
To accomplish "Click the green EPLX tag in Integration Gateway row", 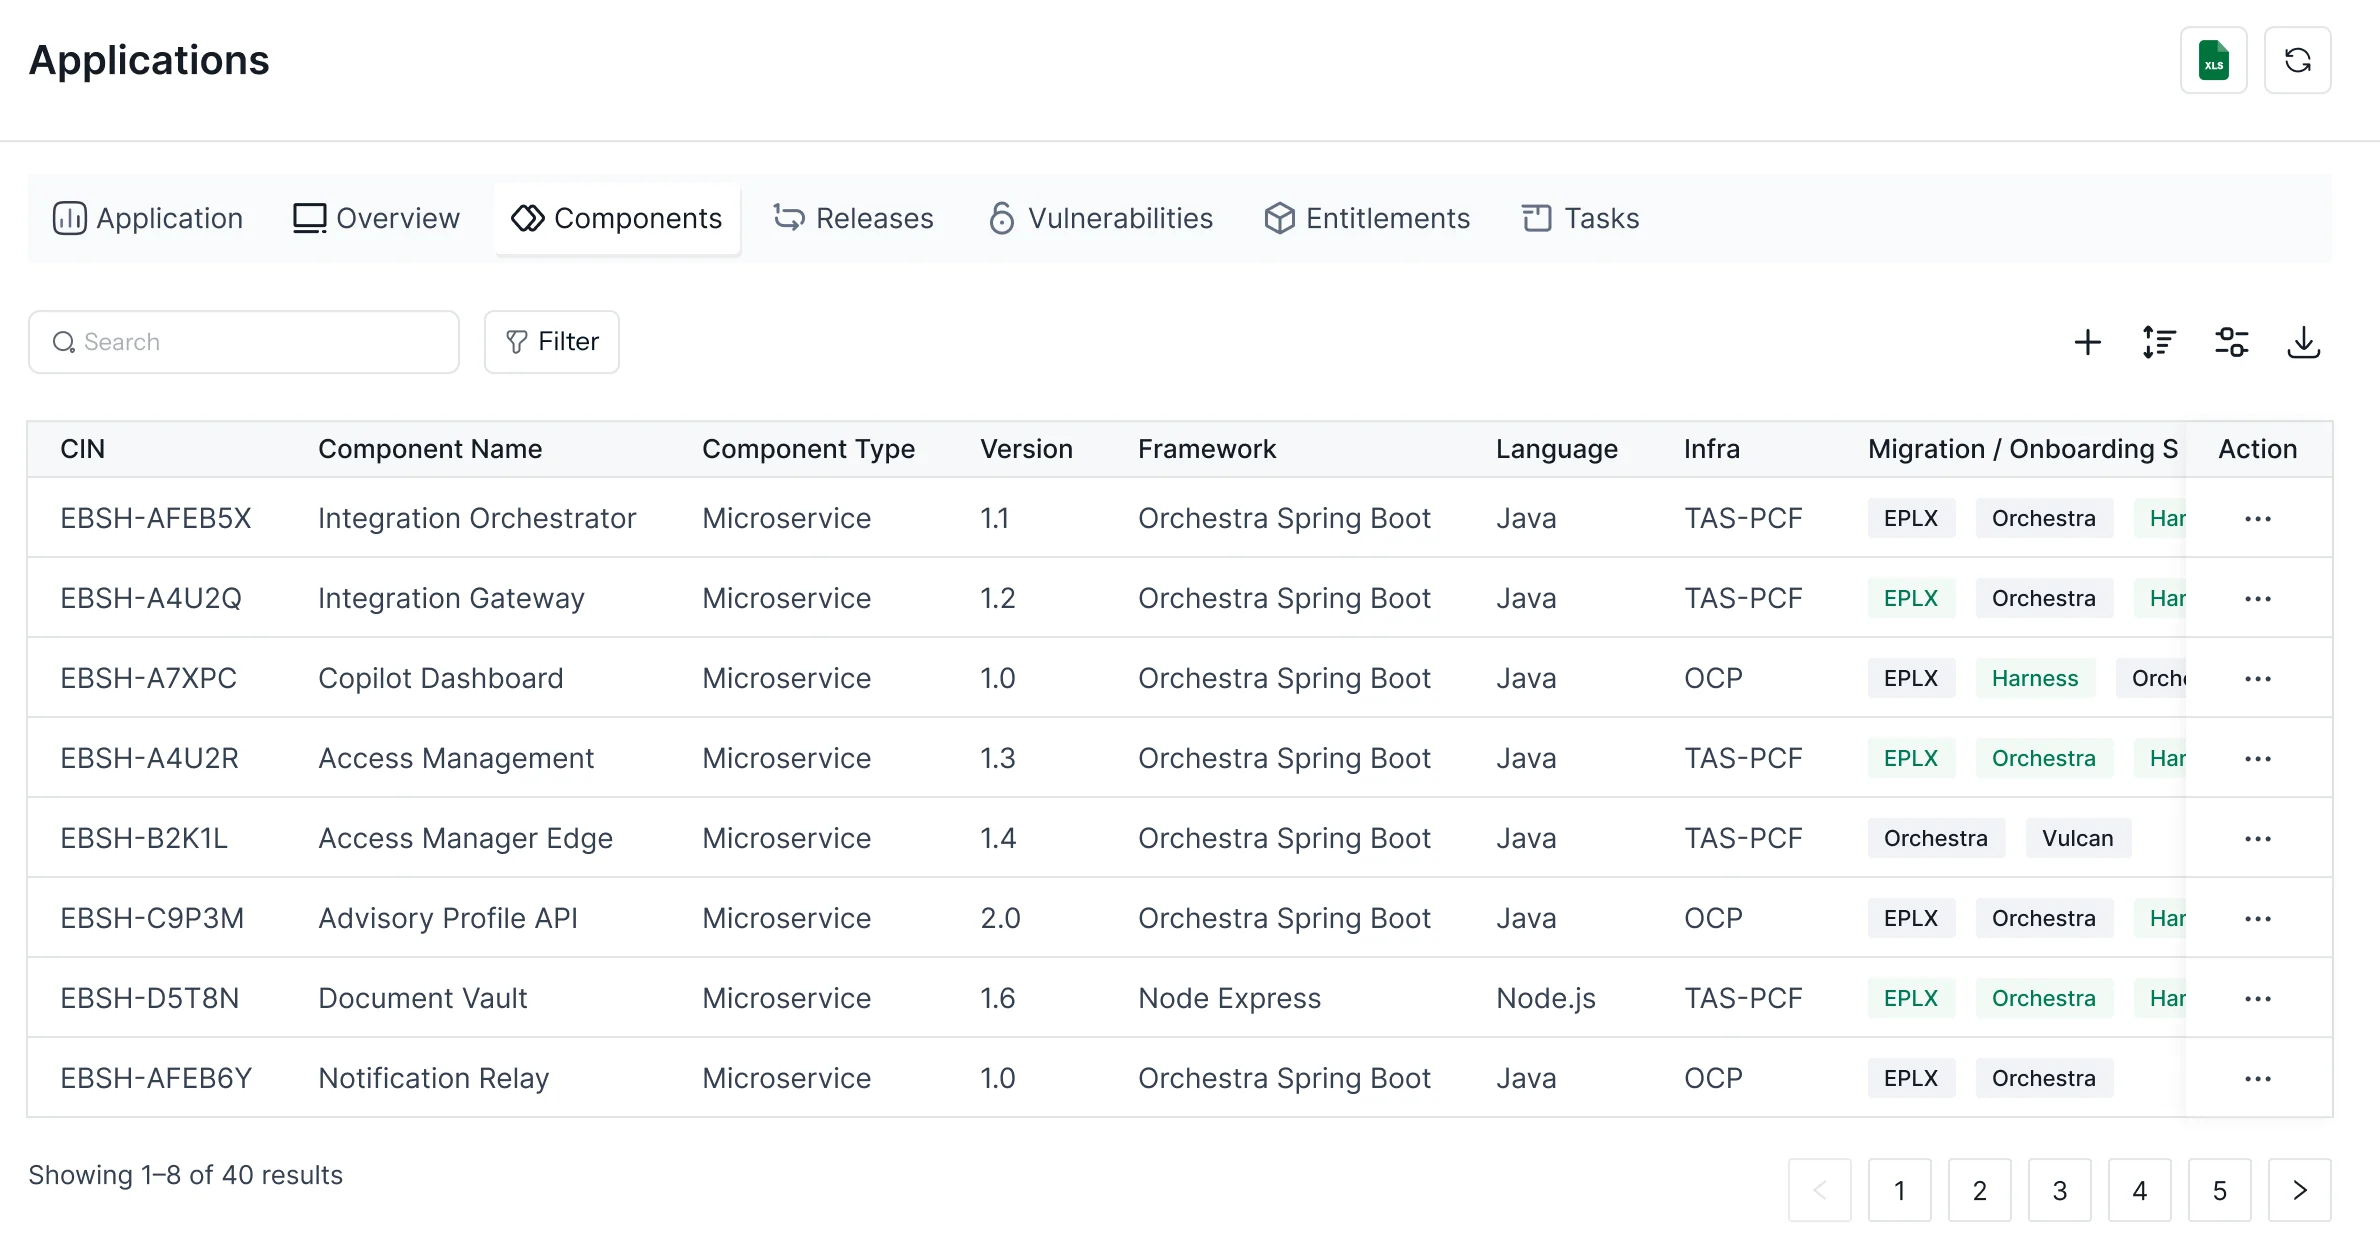I will (x=1910, y=598).
